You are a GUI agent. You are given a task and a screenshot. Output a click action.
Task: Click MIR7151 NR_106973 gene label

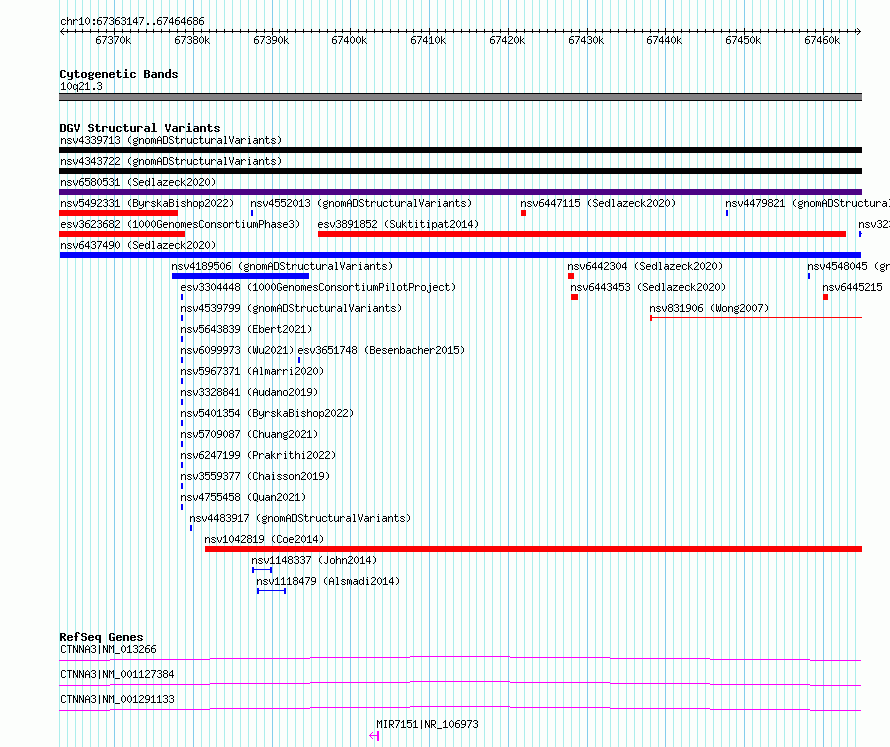tap(427, 724)
